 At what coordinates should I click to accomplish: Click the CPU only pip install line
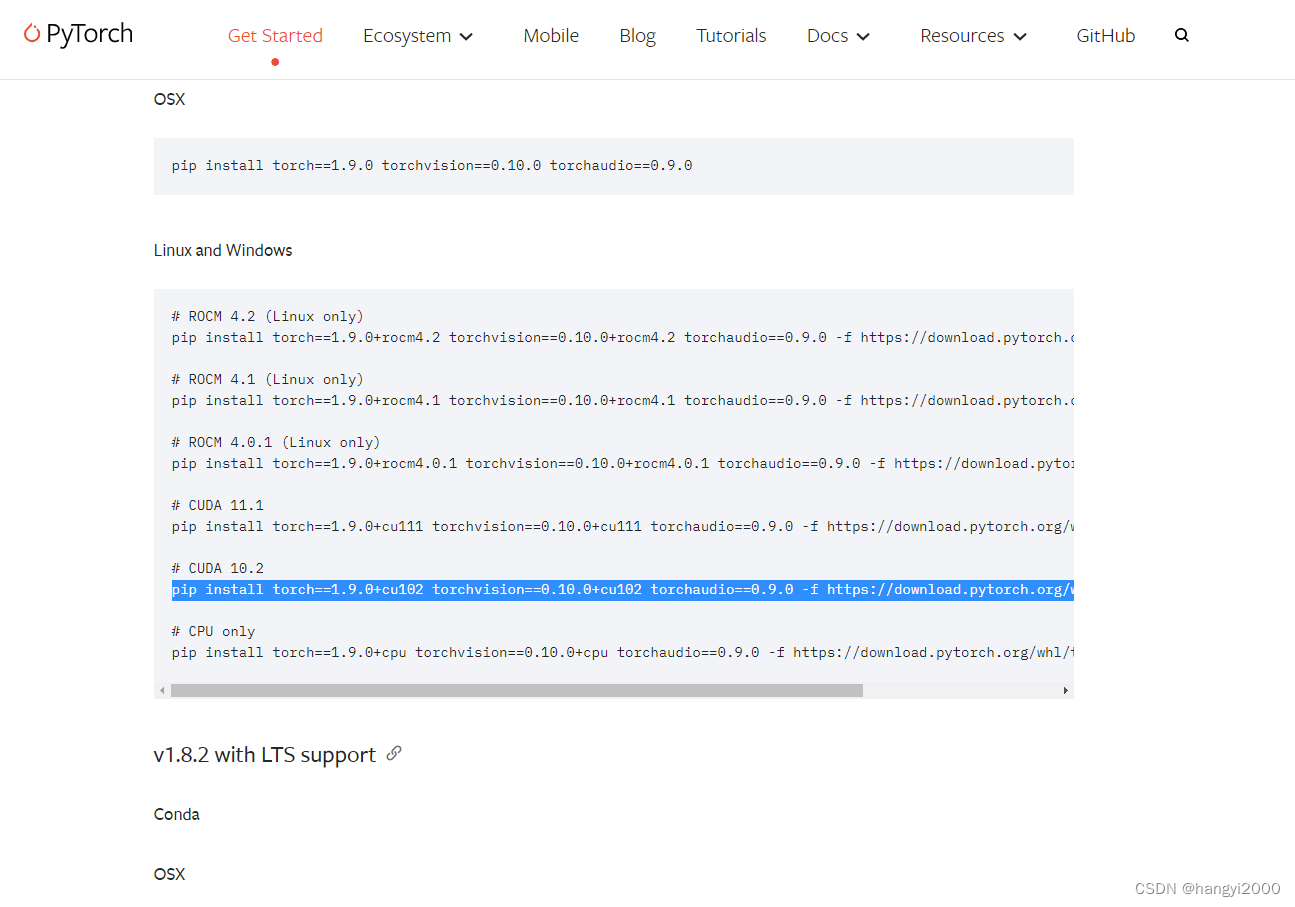pos(622,652)
